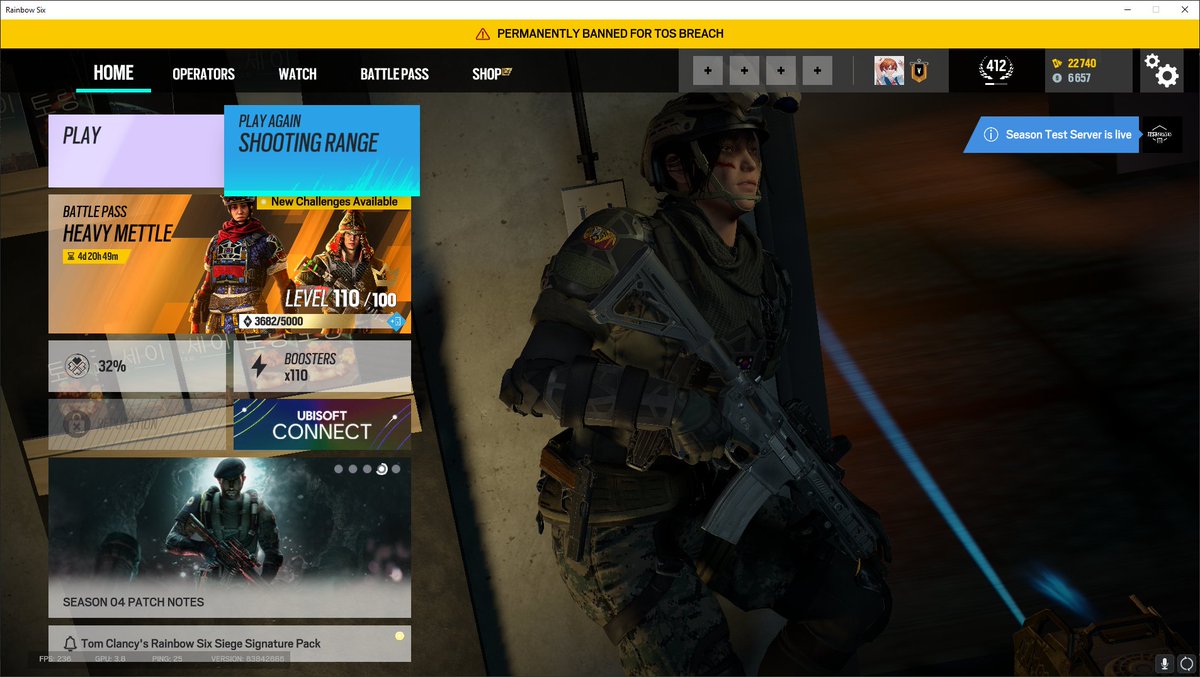1200x677 pixels.
Task: Open the Test Server logo tile
Action: (1161, 135)
